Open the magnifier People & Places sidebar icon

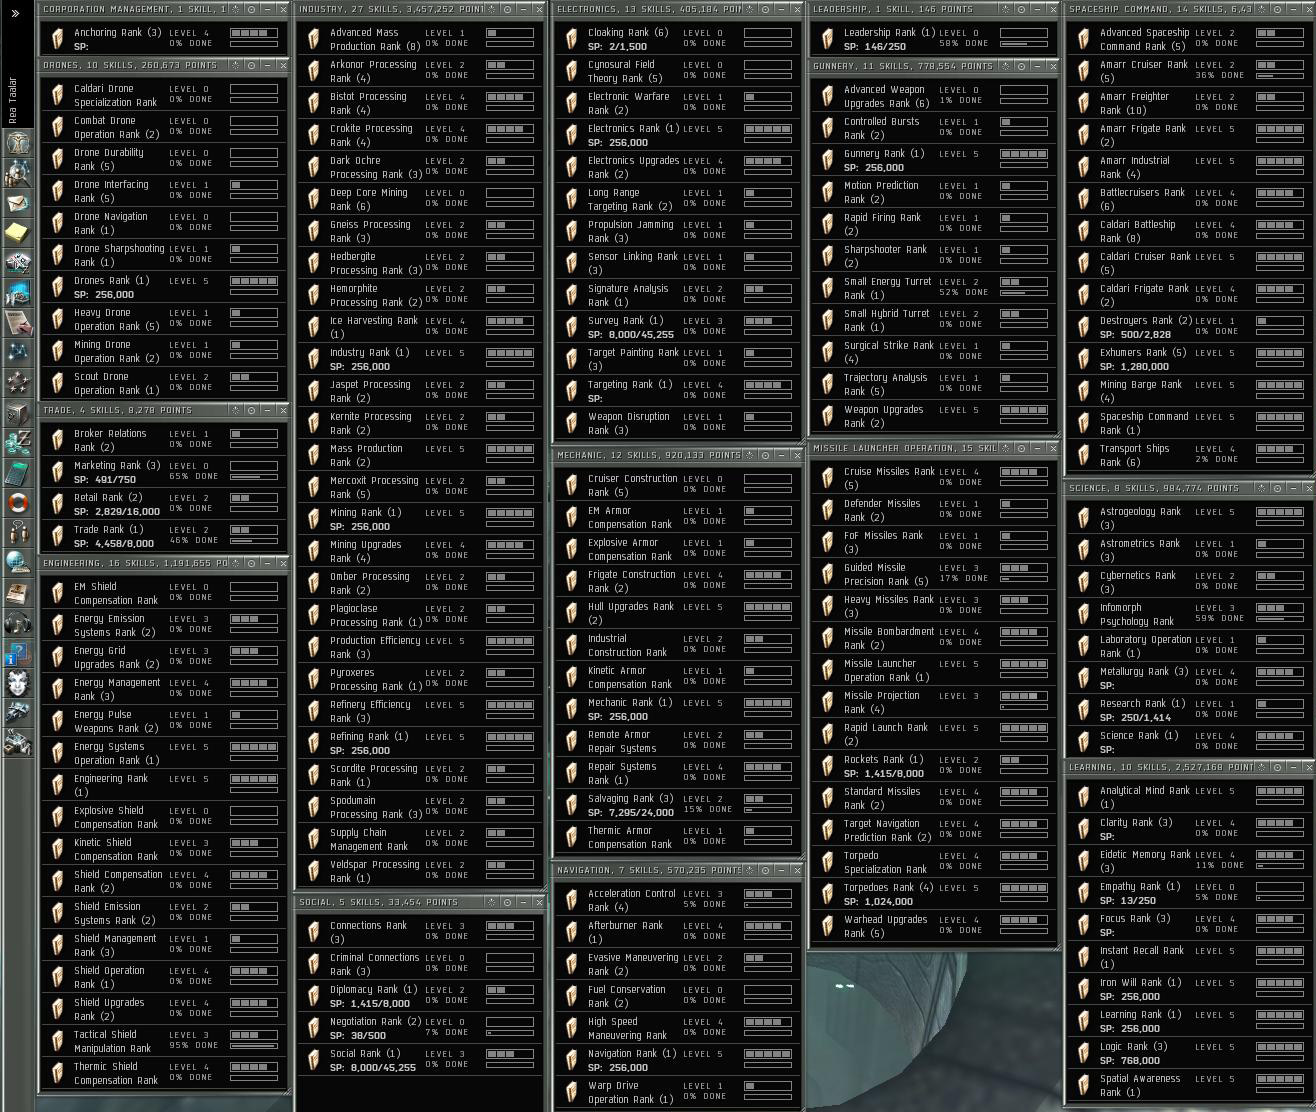point(18,172)
